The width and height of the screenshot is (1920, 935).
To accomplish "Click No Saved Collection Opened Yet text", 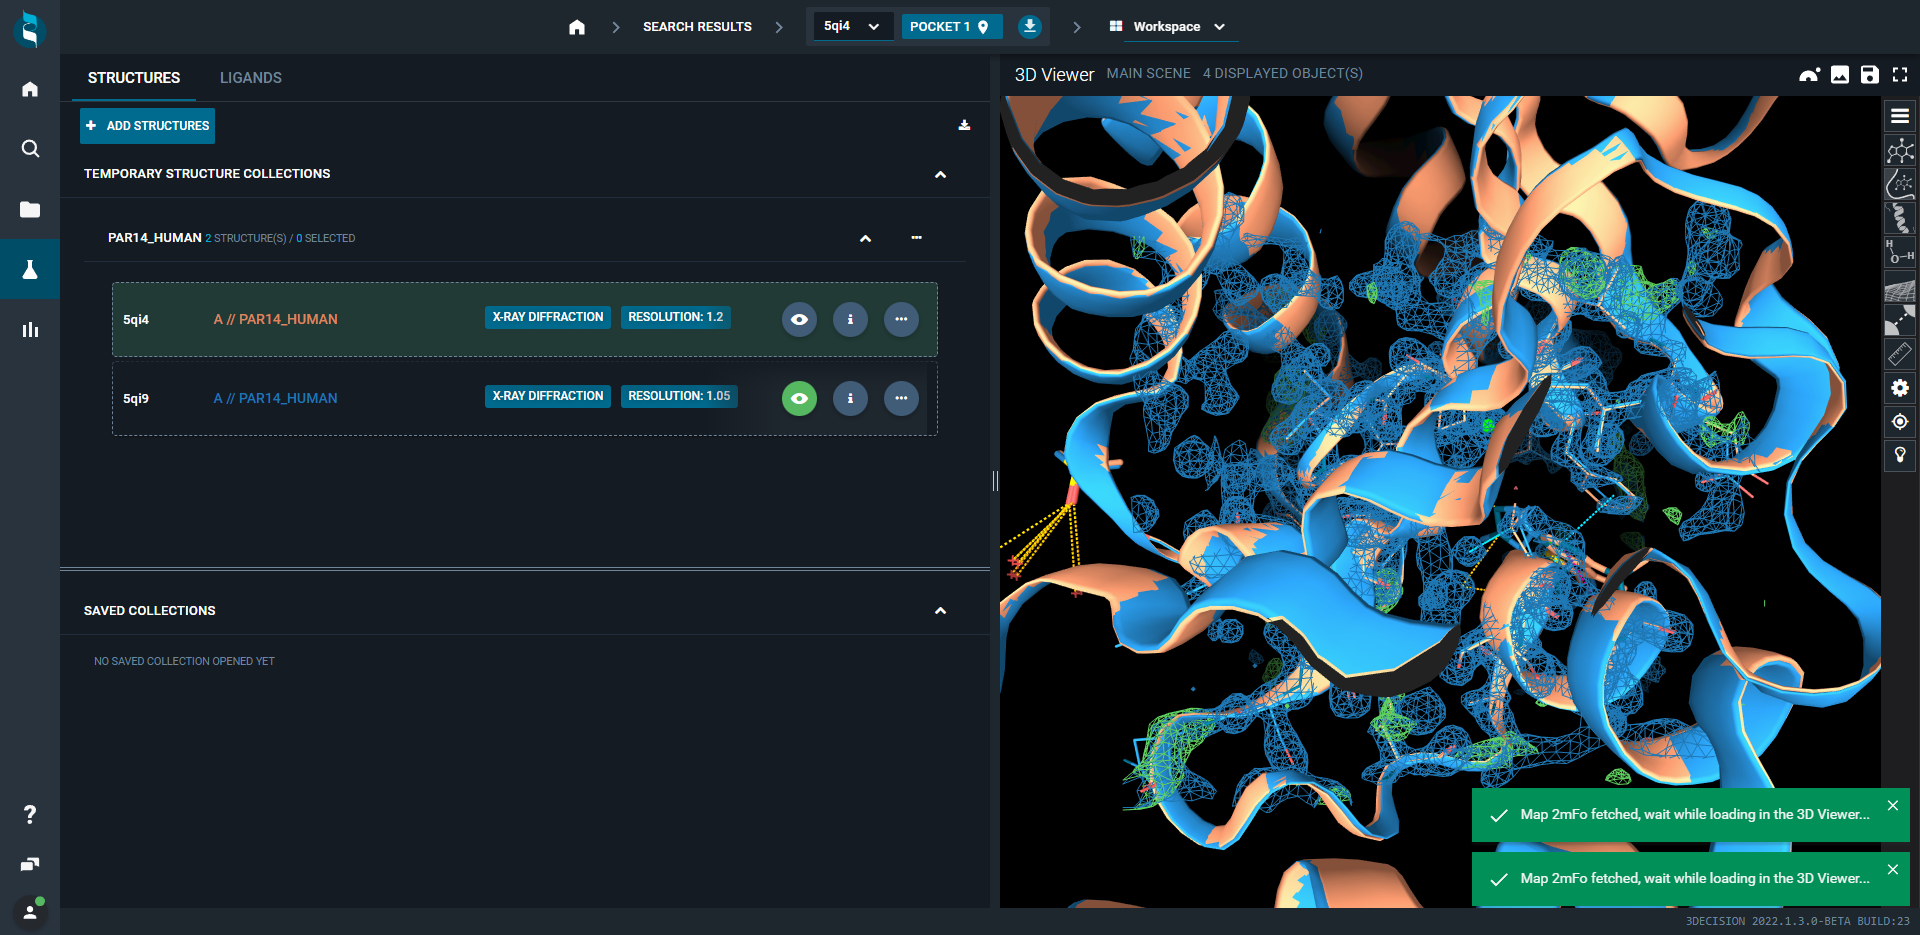I will [x=184, y=662].
